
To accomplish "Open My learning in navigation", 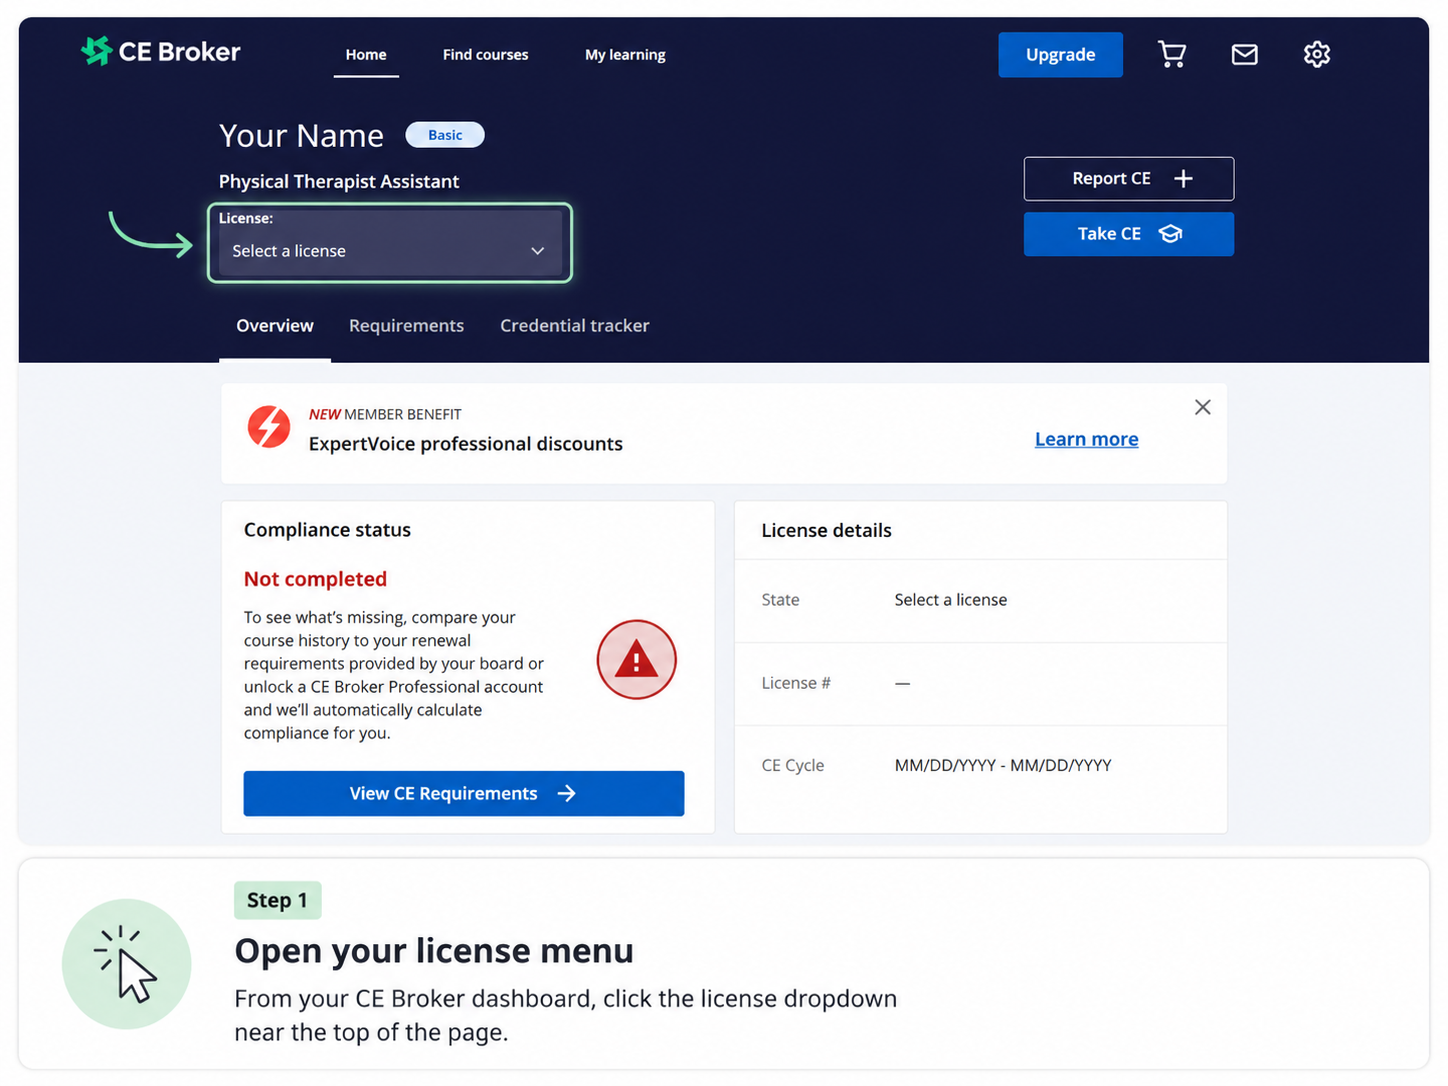I will pyautogui.click(x=625, y=55).
